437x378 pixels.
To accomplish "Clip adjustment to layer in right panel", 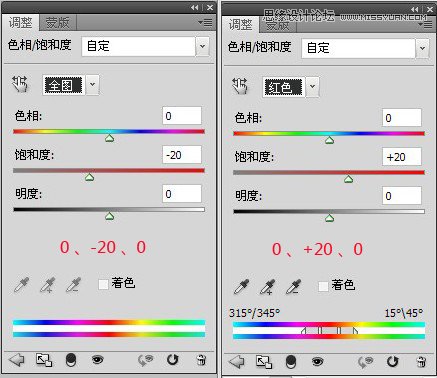I will (291, 362).
